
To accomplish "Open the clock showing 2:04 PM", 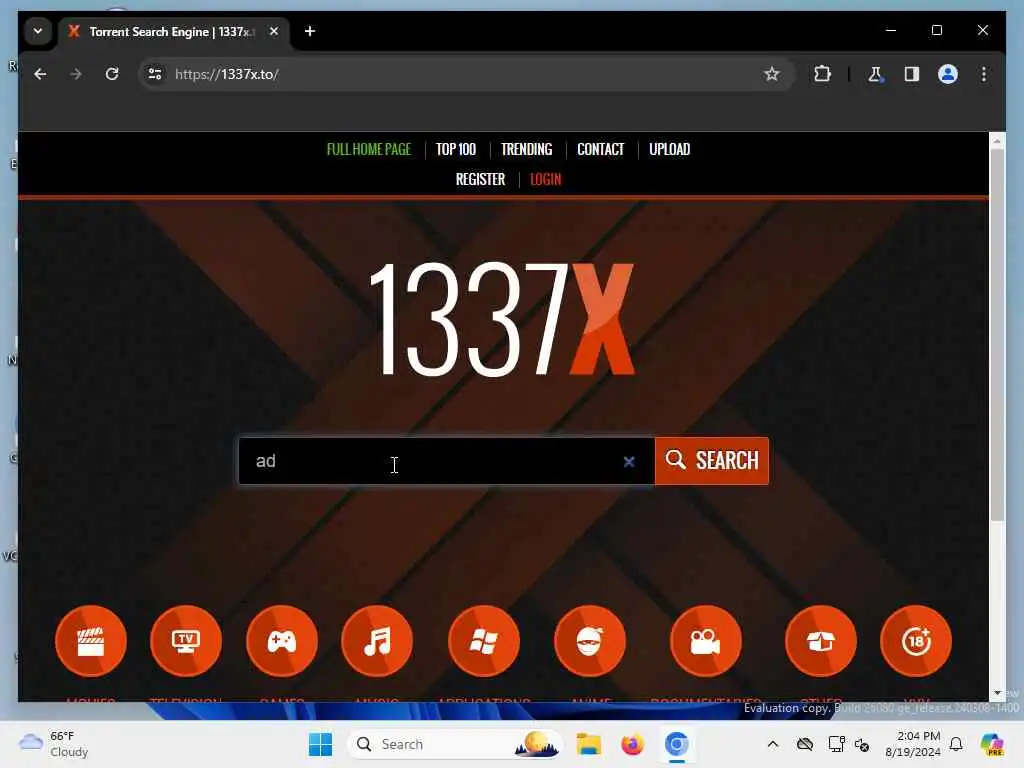I will click(913, 744).
